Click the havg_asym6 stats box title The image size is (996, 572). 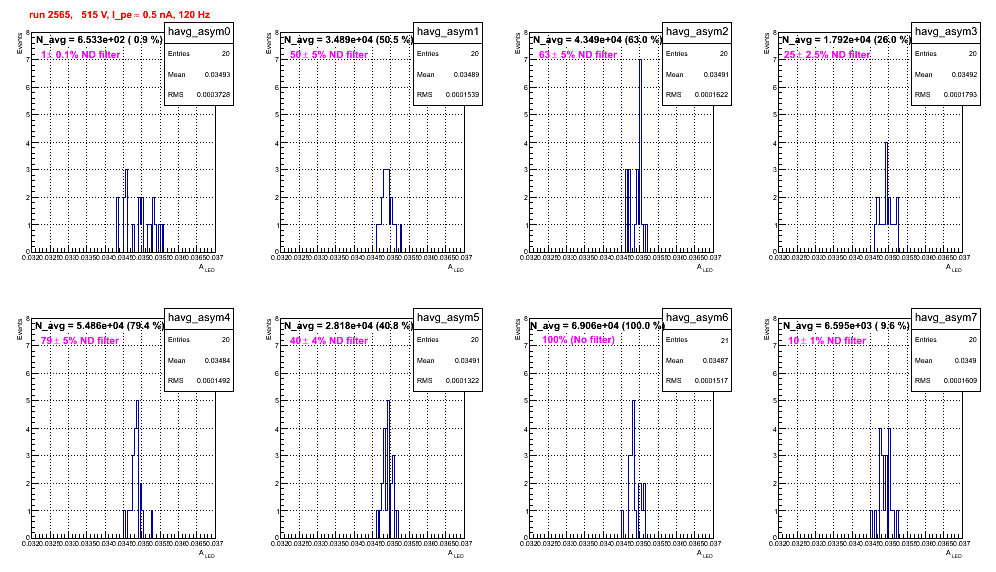pos(697,318)
